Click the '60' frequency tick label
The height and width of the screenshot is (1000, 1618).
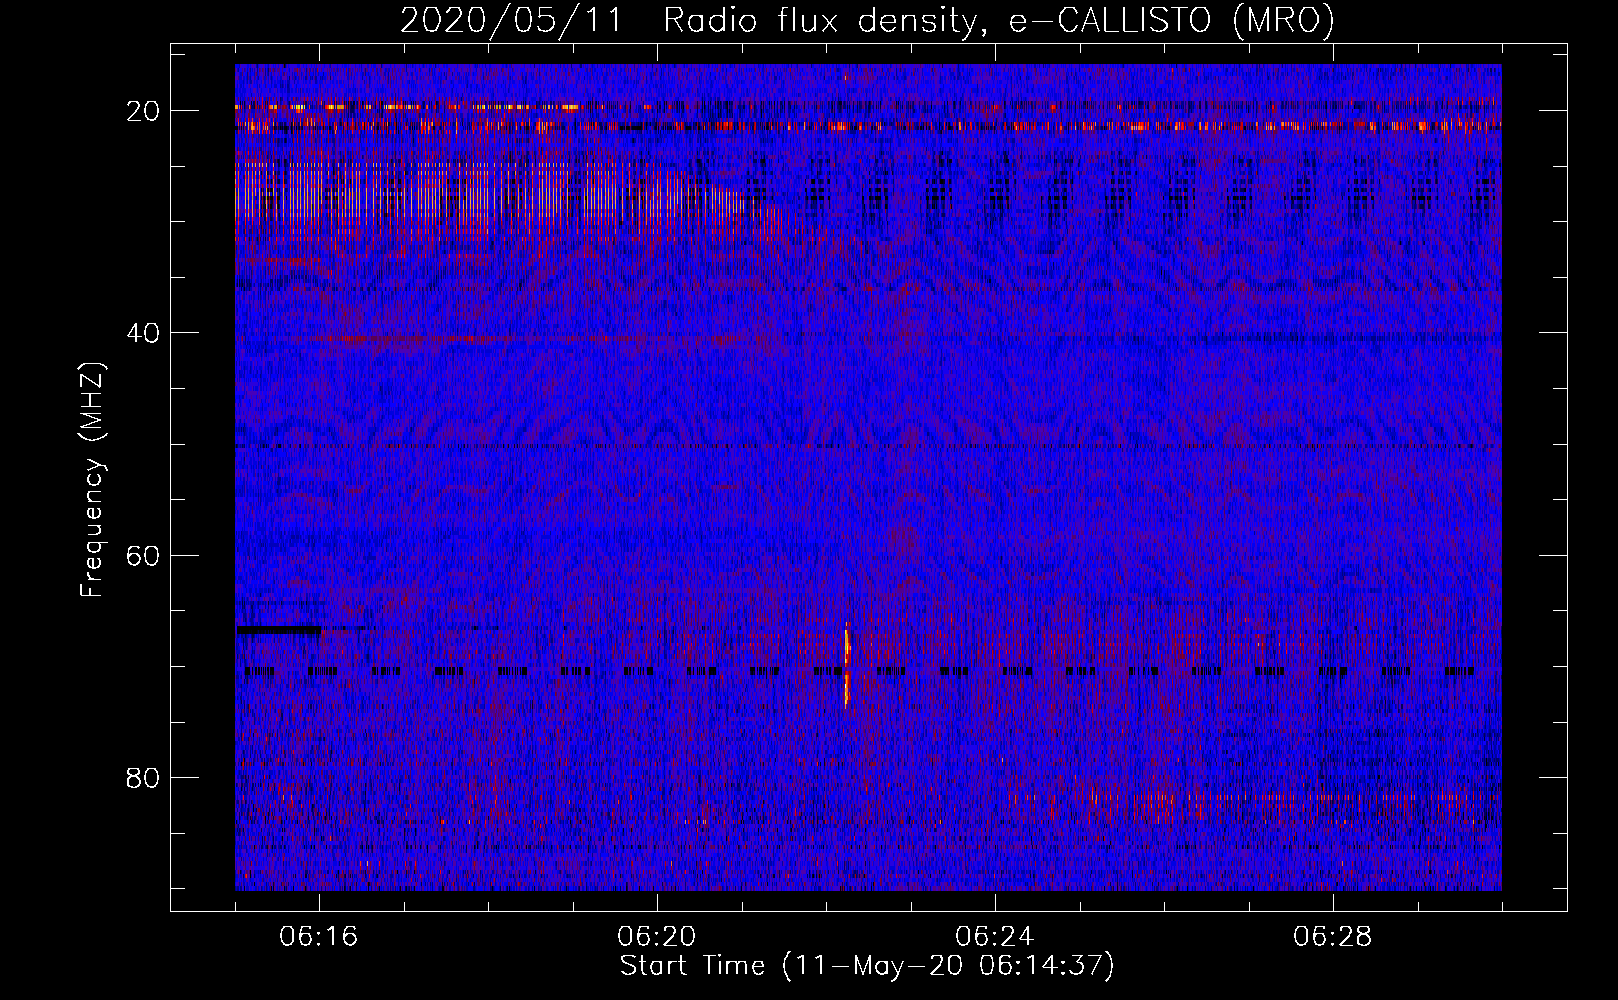tap(143, 556)
